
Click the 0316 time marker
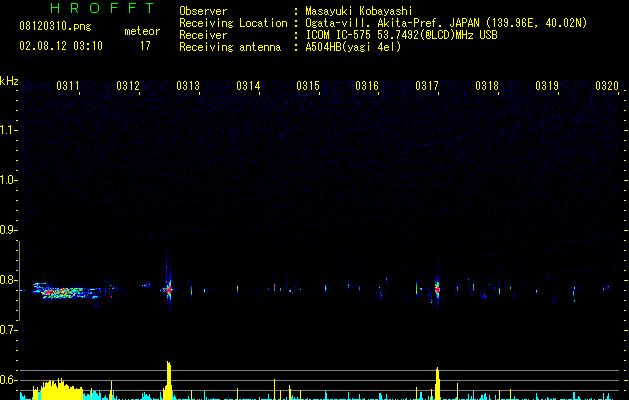click(367, 85)
